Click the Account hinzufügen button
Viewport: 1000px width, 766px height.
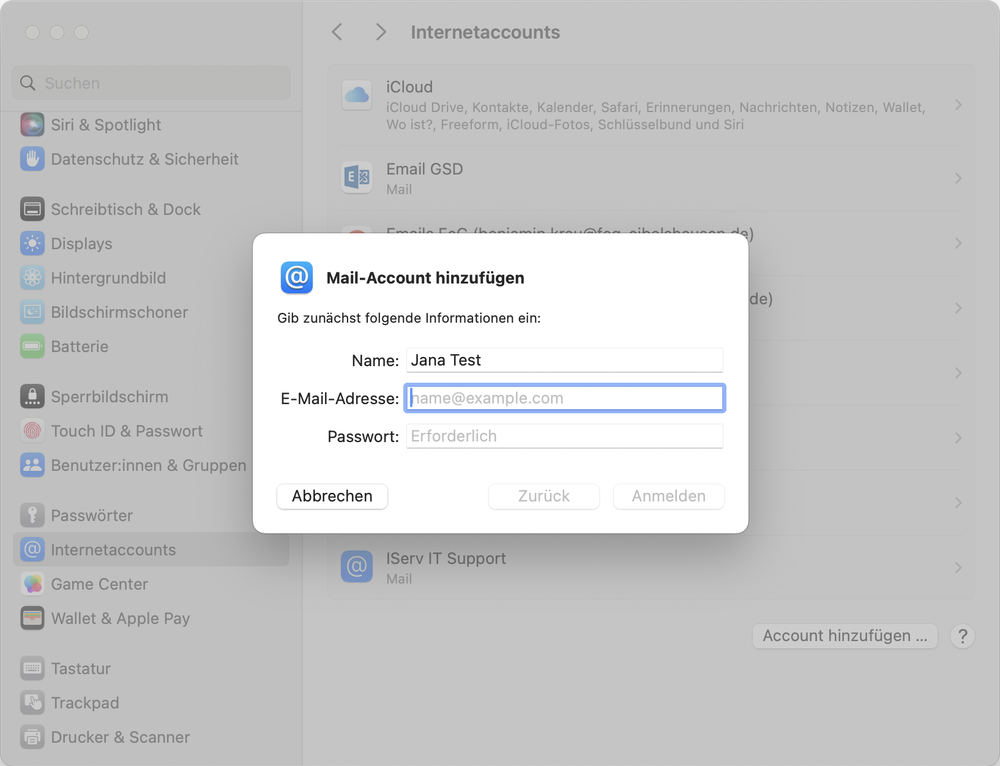pos(844,636)
